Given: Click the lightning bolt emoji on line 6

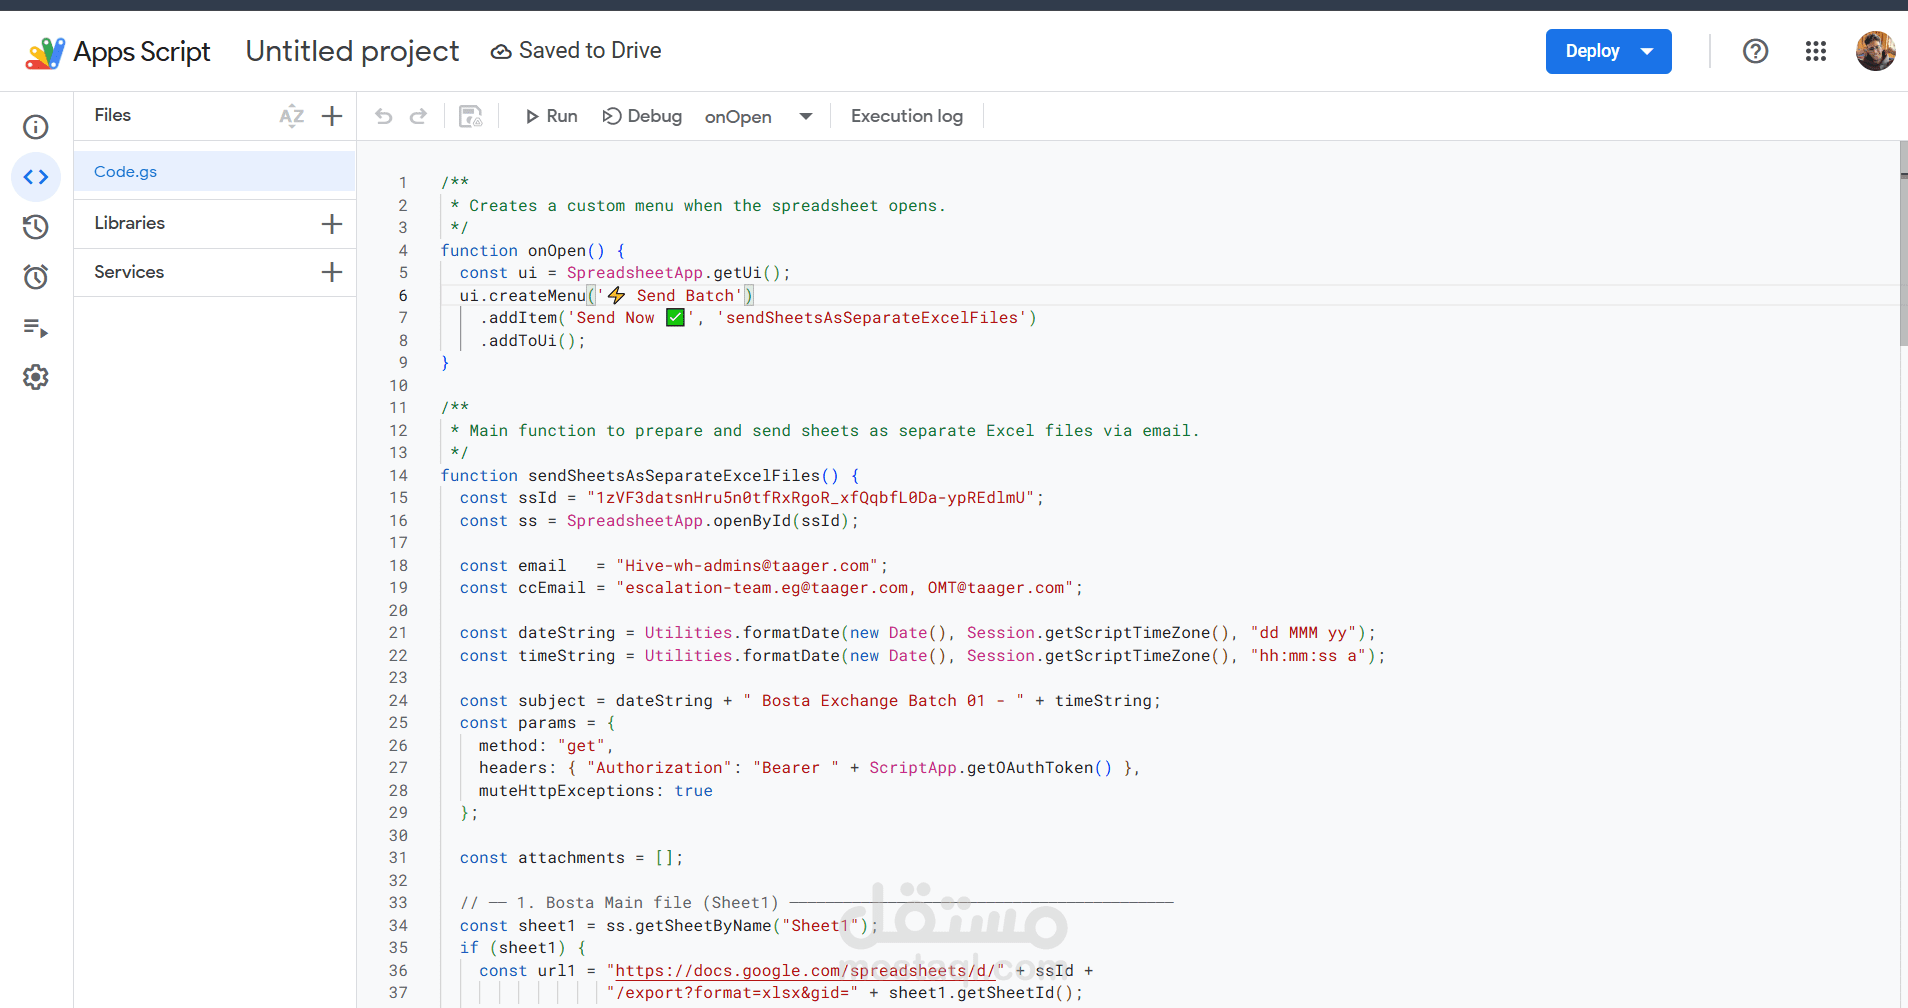Looking at the screenshot, I should (616, 295).
